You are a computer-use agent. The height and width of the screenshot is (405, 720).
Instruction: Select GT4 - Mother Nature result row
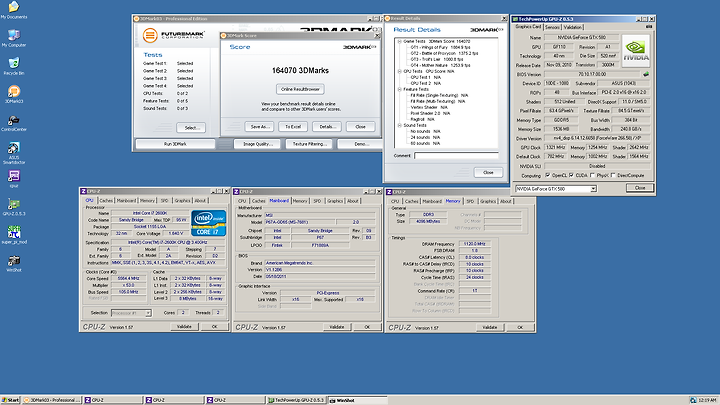click(440, 65)
